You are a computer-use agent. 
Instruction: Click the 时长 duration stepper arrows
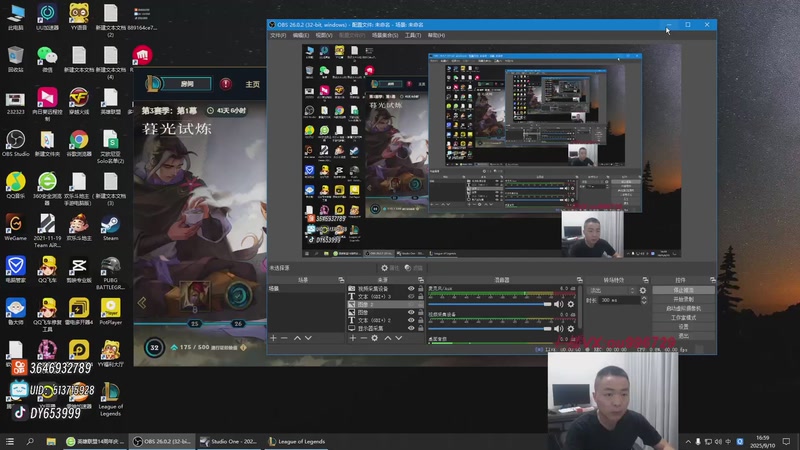(x=644, y=301)
